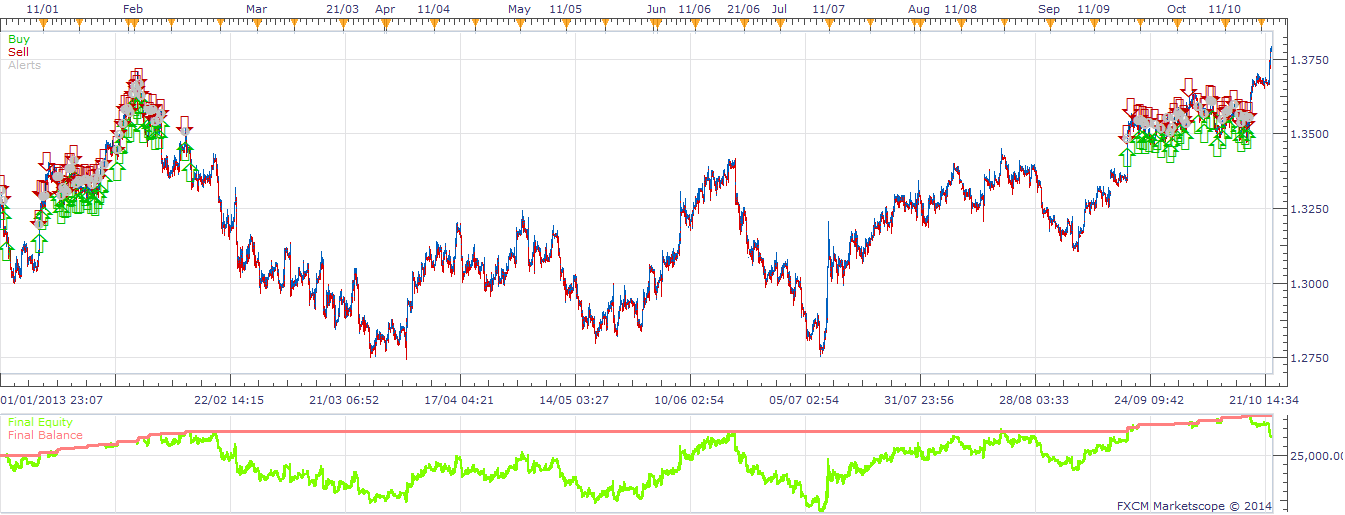Image resolution: width=1345 pixels, height=515 pixels.
Task: Click the orange marker beneath the Jul label
Action: tap(779, 23)
